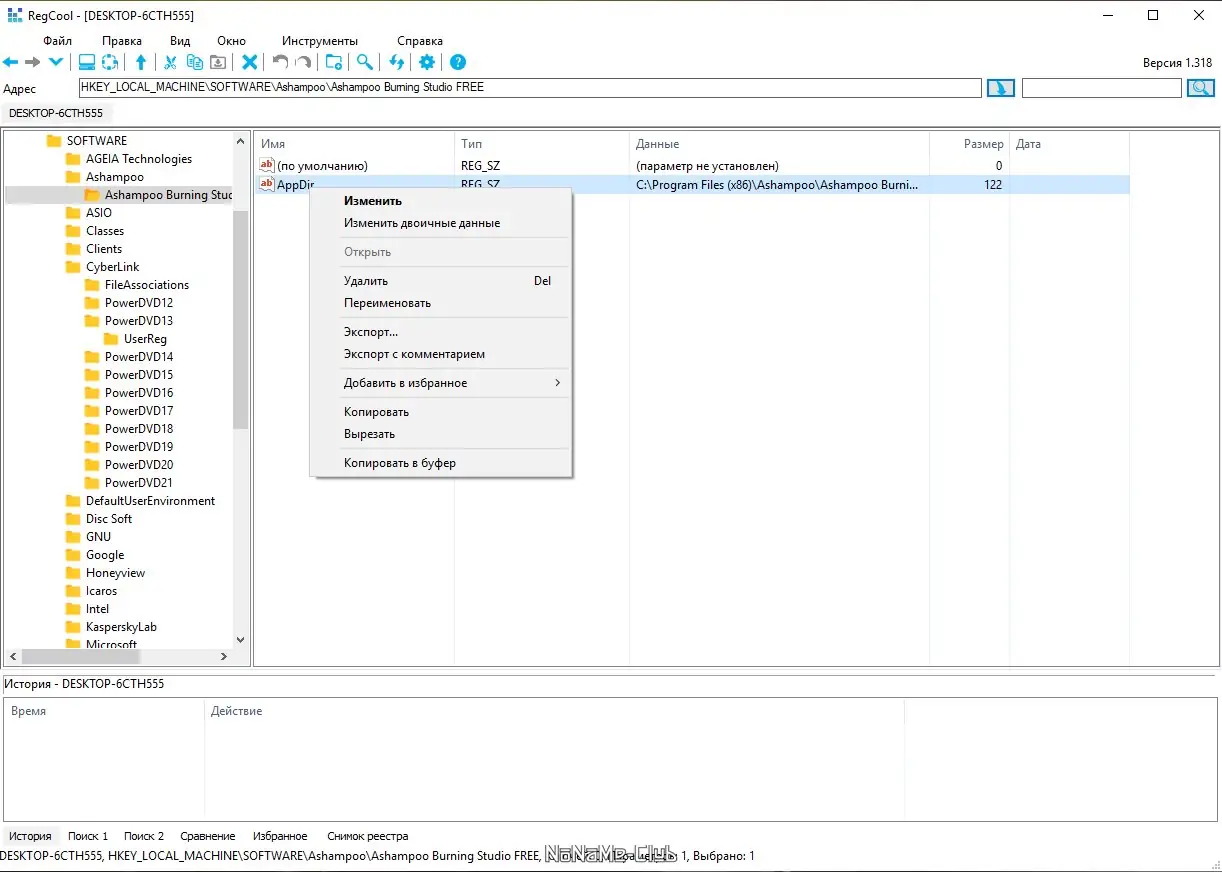Screen dimensions: 1222x872
Task: Select the Ashampoo Burning Studio tree key
Action: [168, 195]
